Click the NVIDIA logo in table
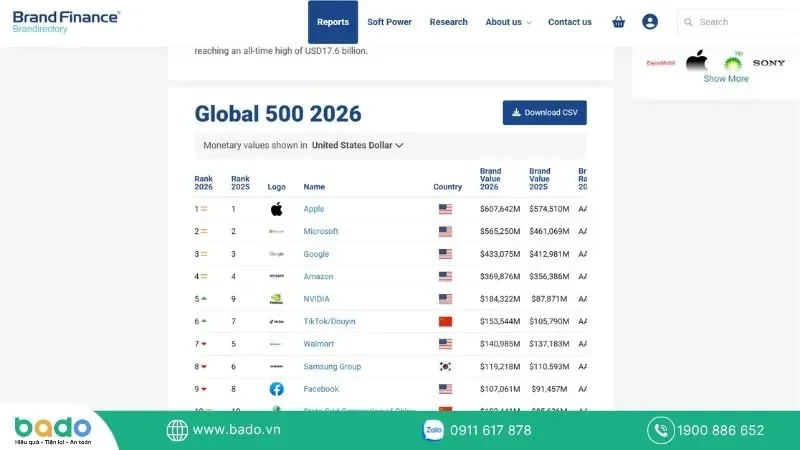The image size is (800, 450). (x=276, y=299)
